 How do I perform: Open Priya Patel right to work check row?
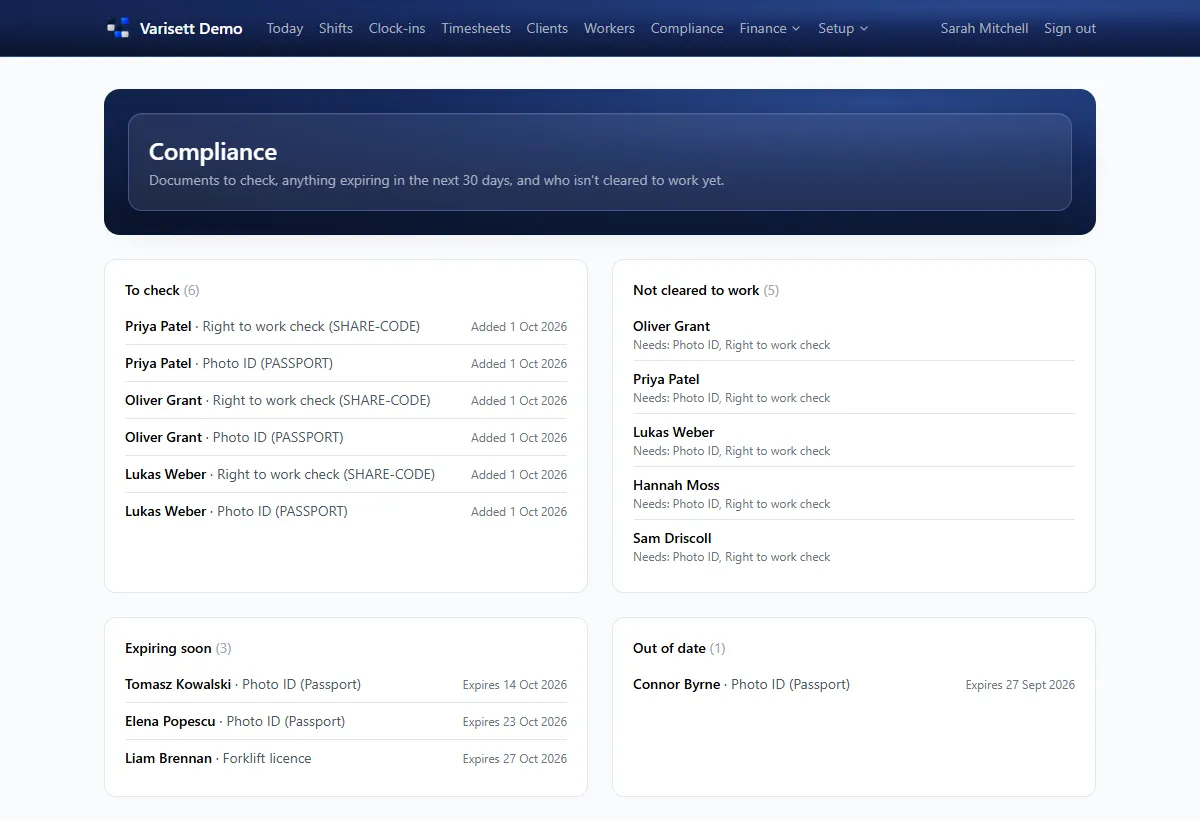[x=346, y=326]
